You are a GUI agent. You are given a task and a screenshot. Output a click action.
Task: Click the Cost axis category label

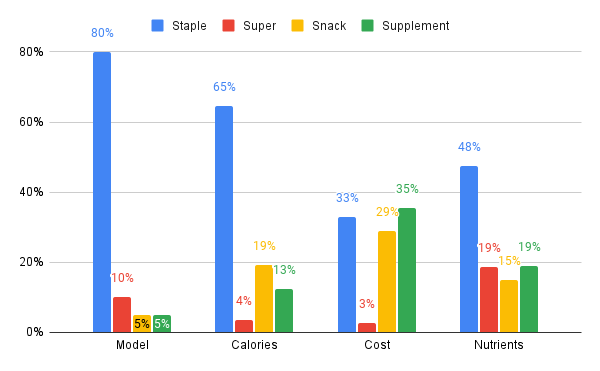point(377,345)
